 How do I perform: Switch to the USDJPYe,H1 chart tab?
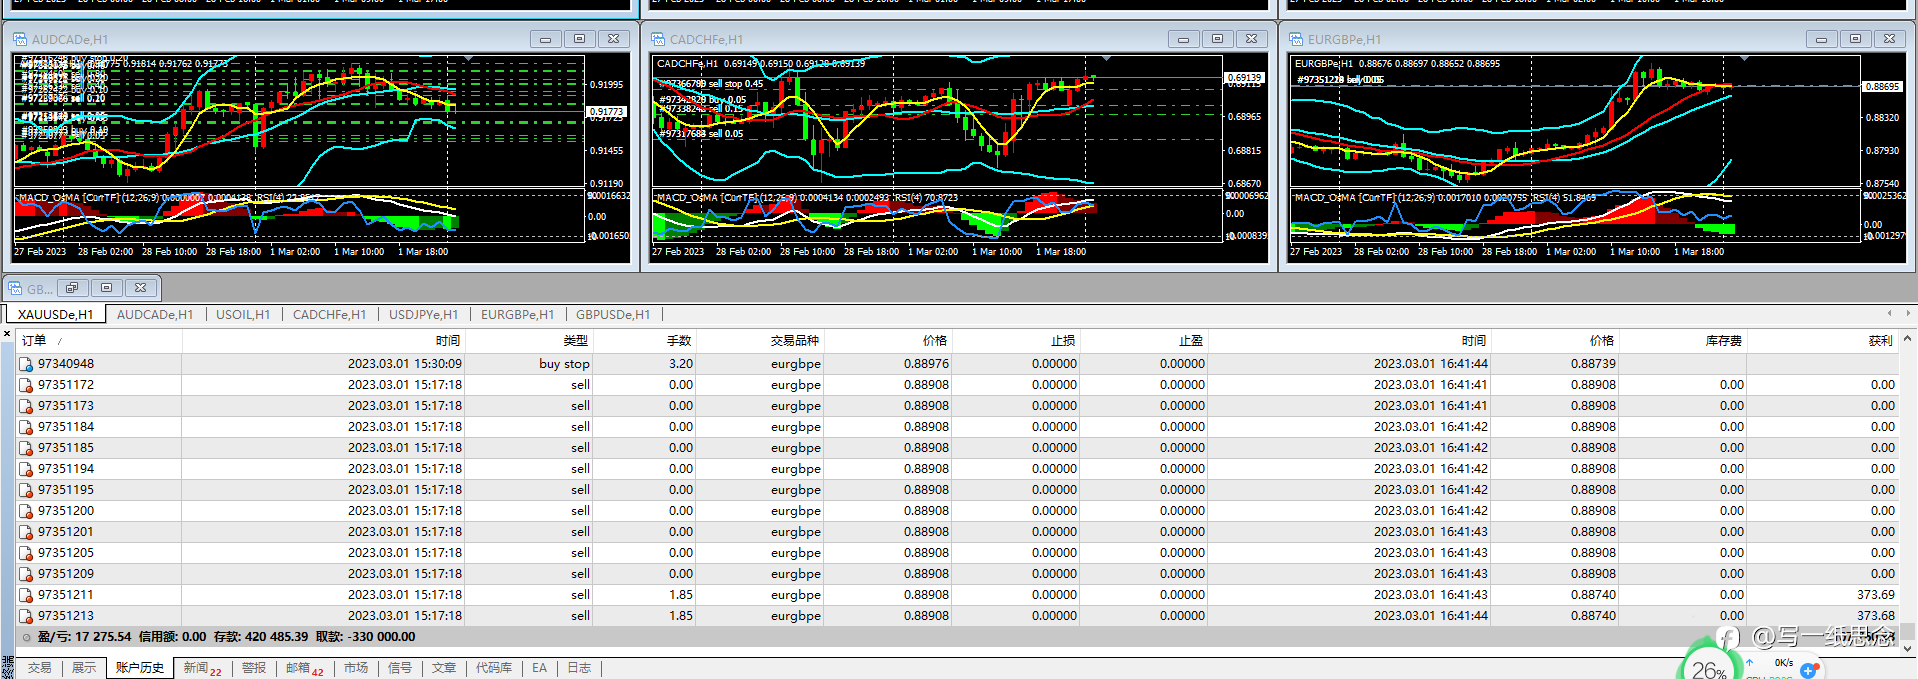coord(423,314)
